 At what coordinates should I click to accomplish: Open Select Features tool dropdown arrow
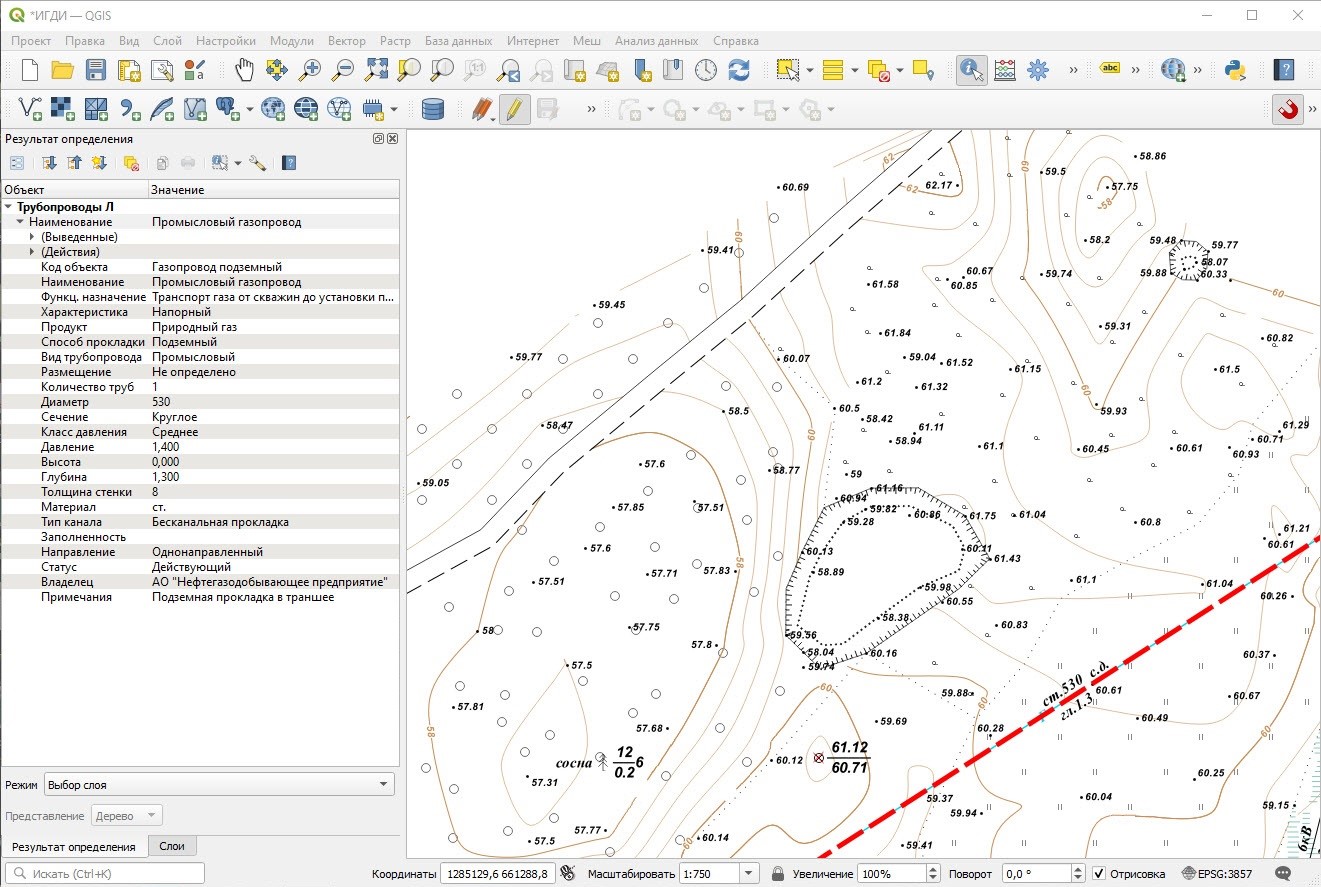tap(809, 70)
